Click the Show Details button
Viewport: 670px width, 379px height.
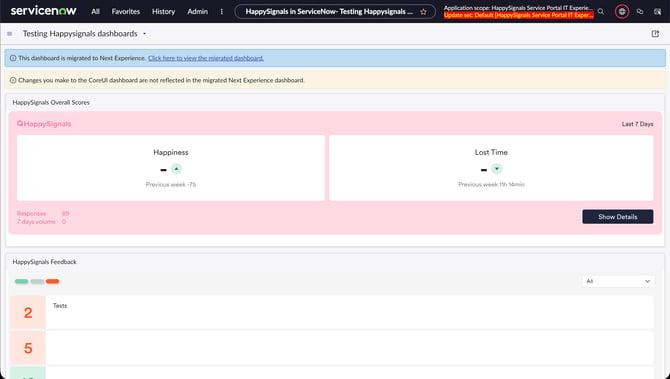pos(617,217)
